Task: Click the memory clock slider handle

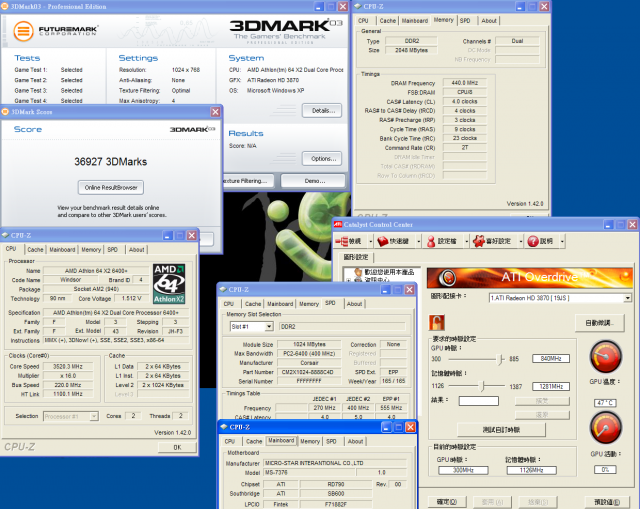Action: pos(482,386)
